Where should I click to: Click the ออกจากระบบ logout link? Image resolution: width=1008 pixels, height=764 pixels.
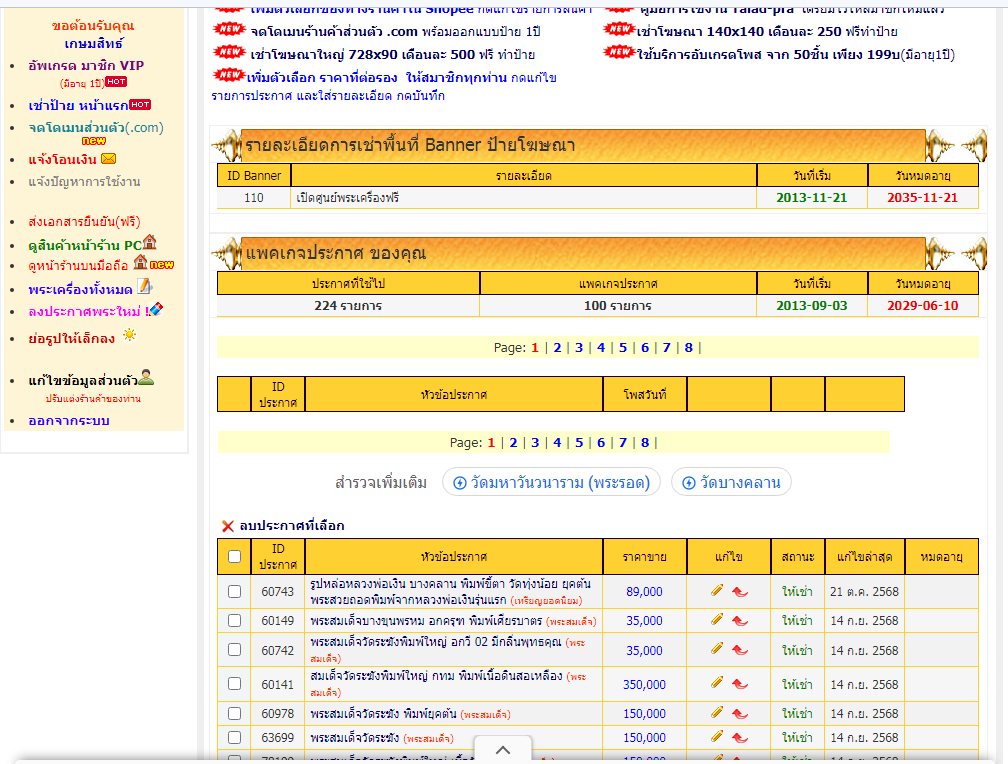click(x=69, y=420)
